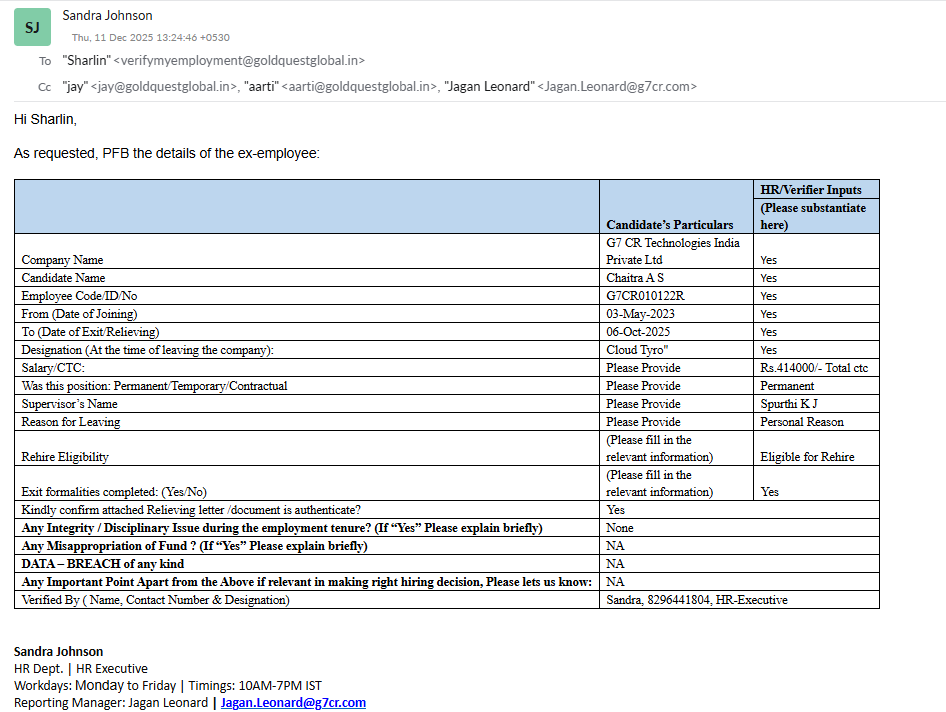This screenshot has width=946, height=712.
Task: Open the Jagan.Leonard@g7cr.com signature link
Action: 293,702
